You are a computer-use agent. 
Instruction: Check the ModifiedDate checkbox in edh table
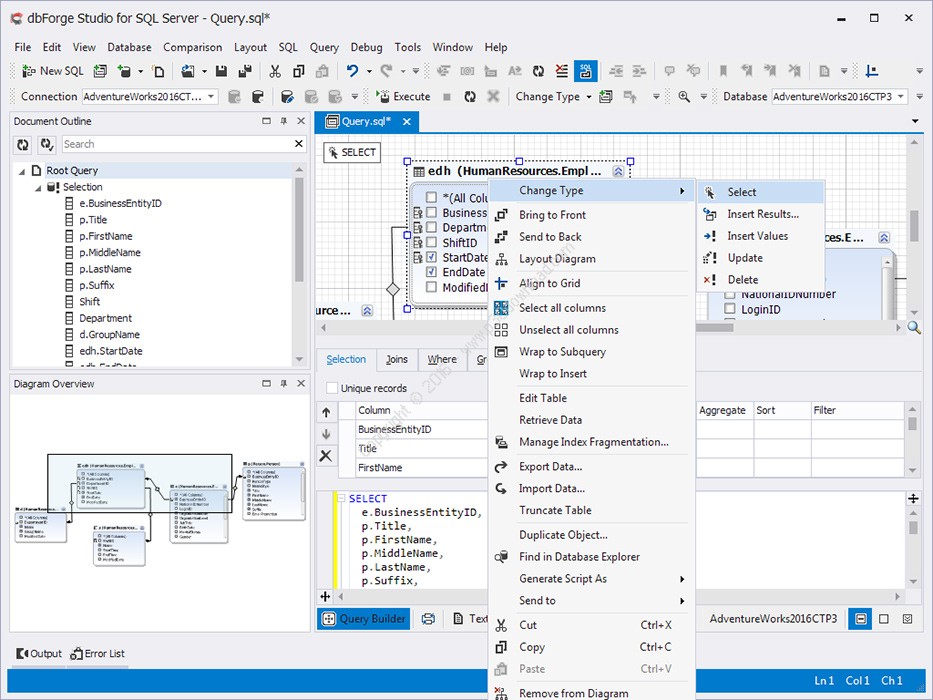tap(431, 287)
